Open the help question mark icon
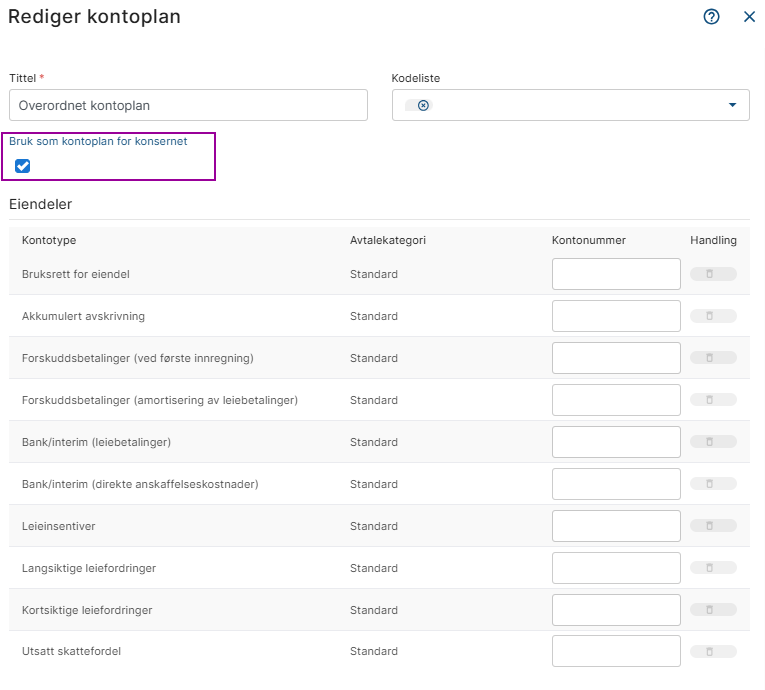 712,17
